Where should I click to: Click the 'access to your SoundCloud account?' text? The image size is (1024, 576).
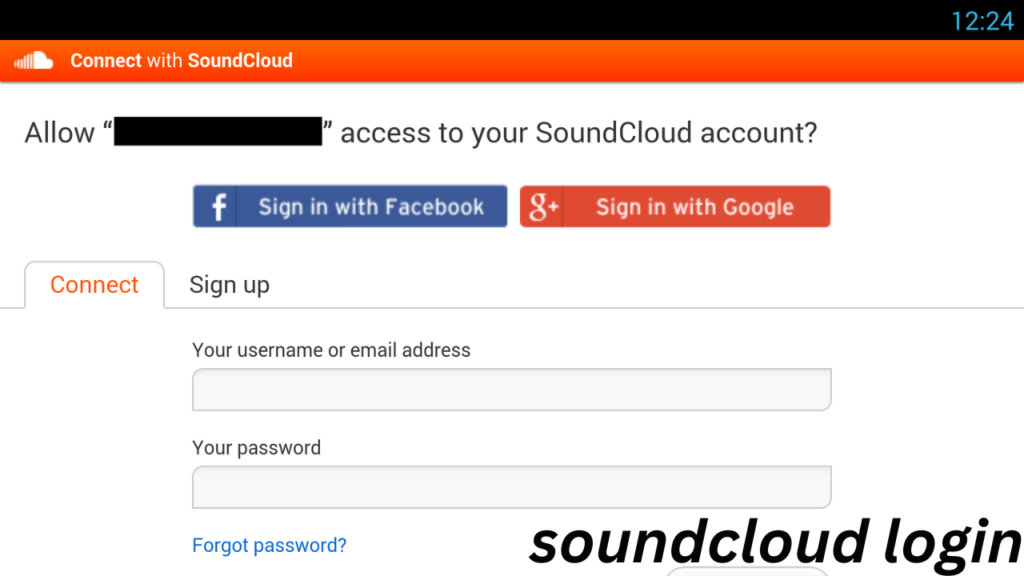click(579, 133)
